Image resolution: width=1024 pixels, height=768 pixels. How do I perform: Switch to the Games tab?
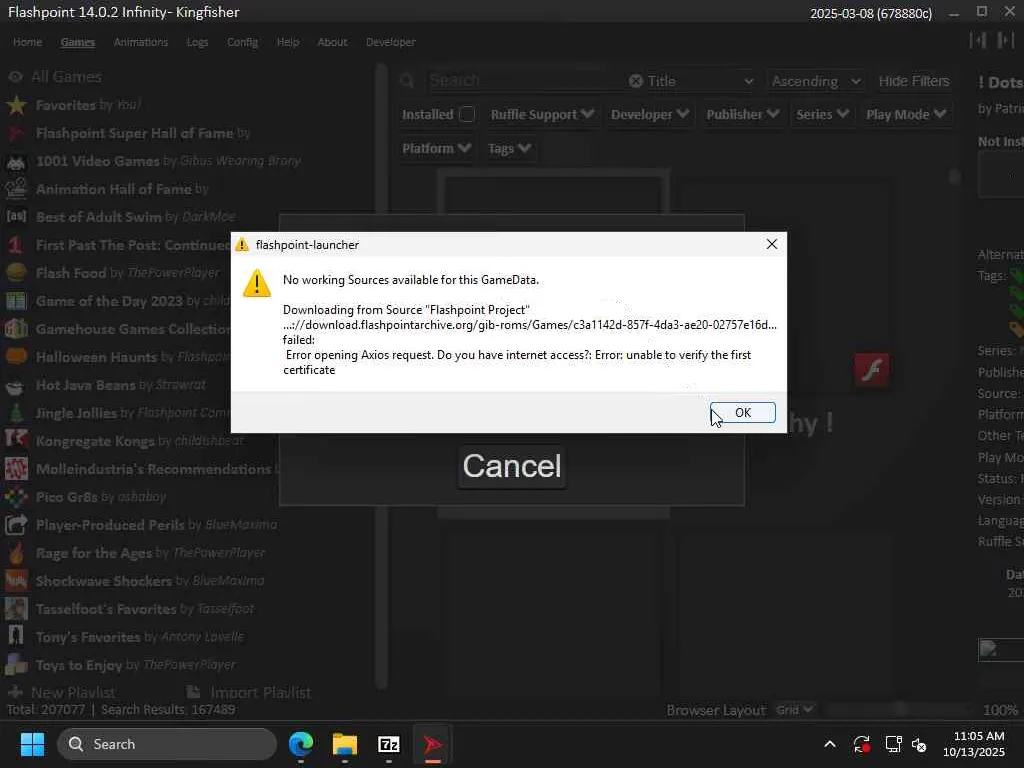click(78, 42)
